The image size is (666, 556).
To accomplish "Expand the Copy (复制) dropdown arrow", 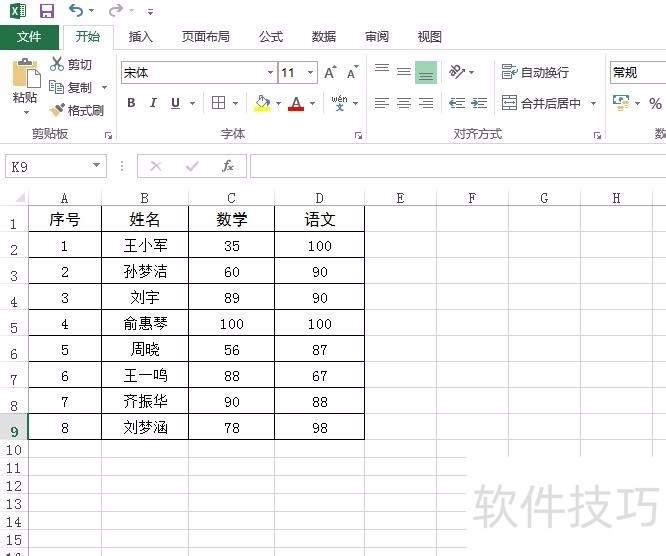I will pyautogui.click(x=104, y=88).
